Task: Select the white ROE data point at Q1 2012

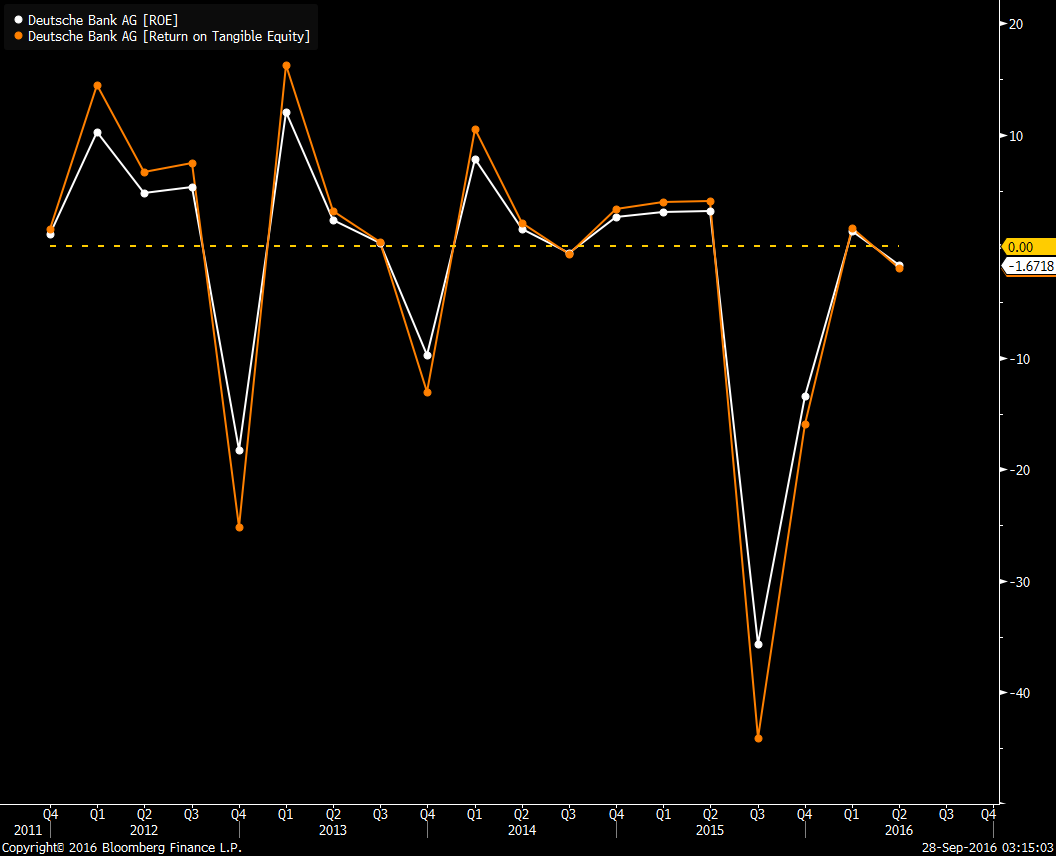Action: [98, 133]
